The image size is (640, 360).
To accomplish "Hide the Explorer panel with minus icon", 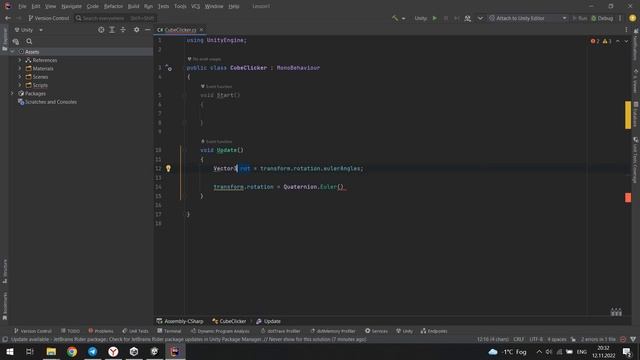I will coord(148,30).
